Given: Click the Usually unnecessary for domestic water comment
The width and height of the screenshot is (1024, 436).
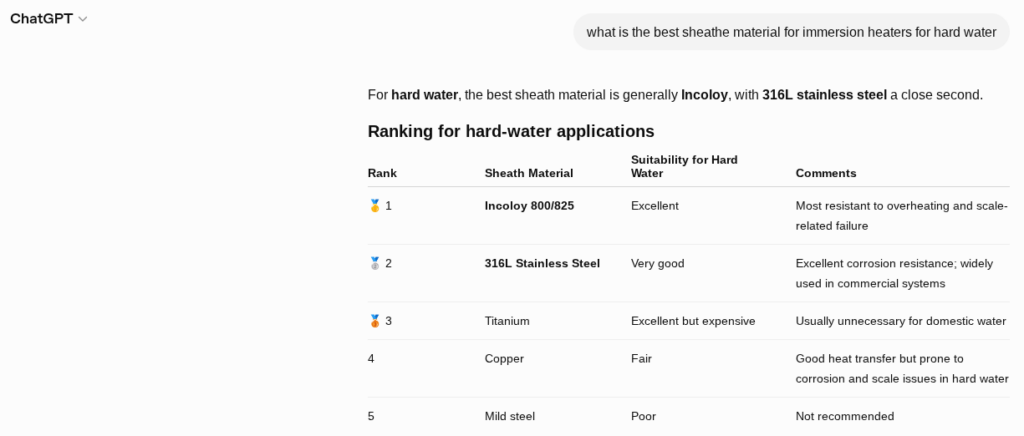Looking at the screenshot, I should tap(901, 321).
